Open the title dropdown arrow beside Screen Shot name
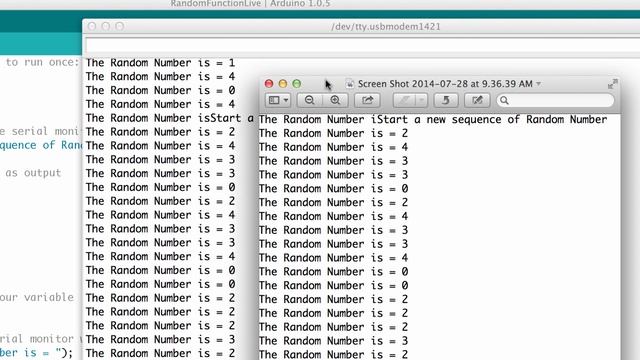Screen dimensions: 640x360 [539, 84]
